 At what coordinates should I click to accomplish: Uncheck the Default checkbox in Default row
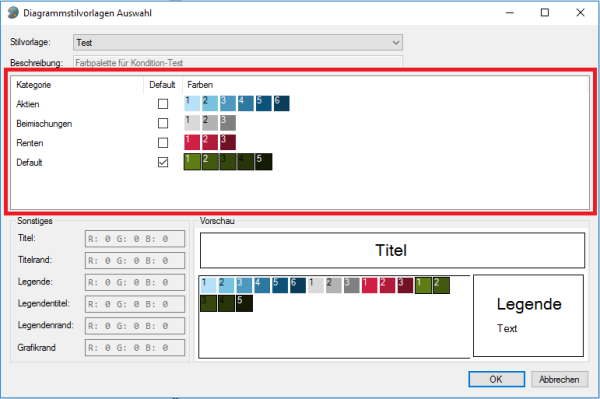pos(163,162)
